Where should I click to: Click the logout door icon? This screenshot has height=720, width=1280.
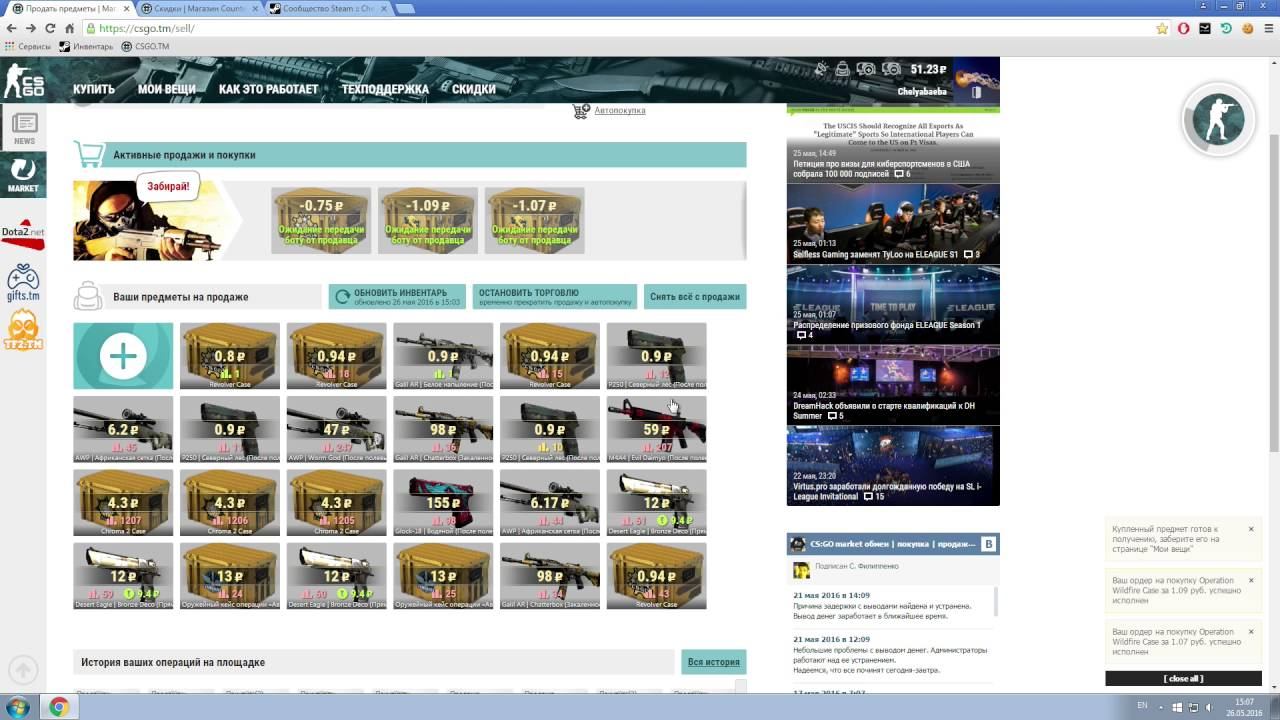977,92
